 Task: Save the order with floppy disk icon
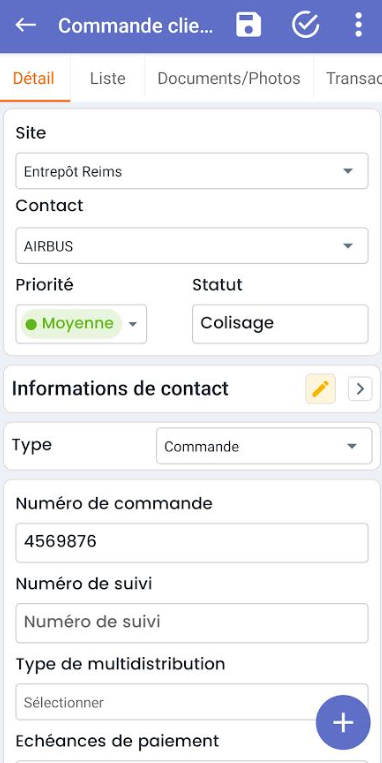pos(249,25)
